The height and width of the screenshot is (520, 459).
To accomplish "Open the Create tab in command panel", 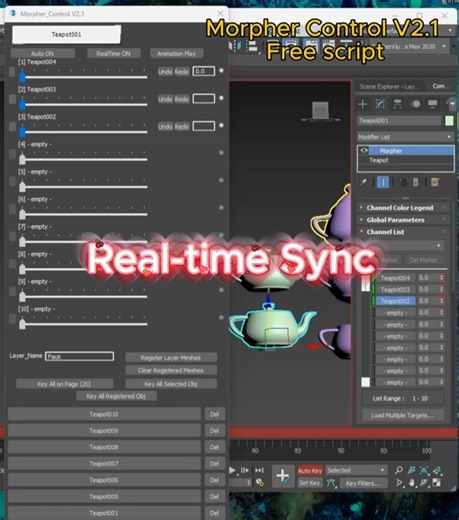I will [x=363, y=104].
